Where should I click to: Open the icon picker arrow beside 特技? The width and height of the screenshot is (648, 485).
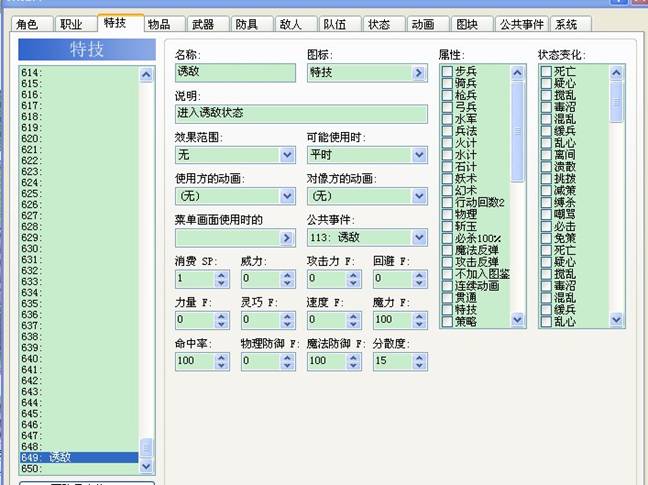click(419, 73)
